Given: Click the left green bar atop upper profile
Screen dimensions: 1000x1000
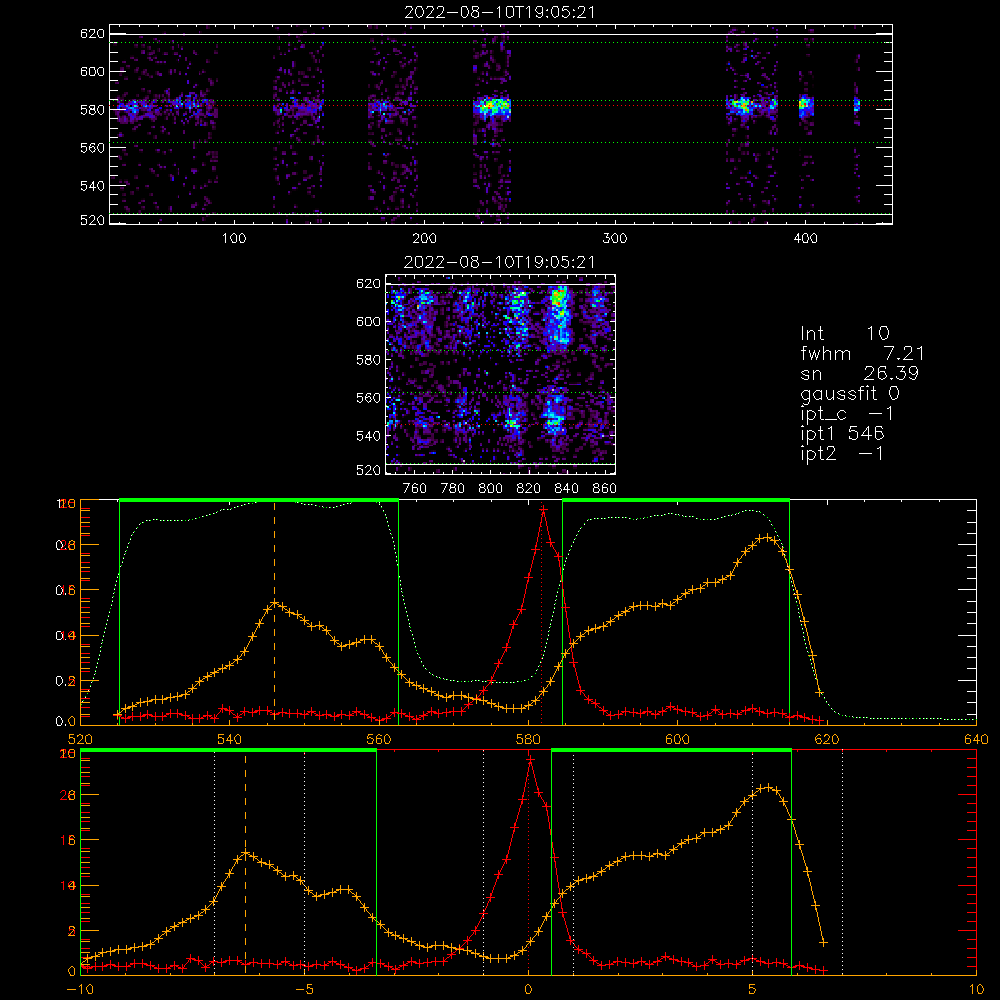Looking at the screenshot, I should [x=259, y=501].
